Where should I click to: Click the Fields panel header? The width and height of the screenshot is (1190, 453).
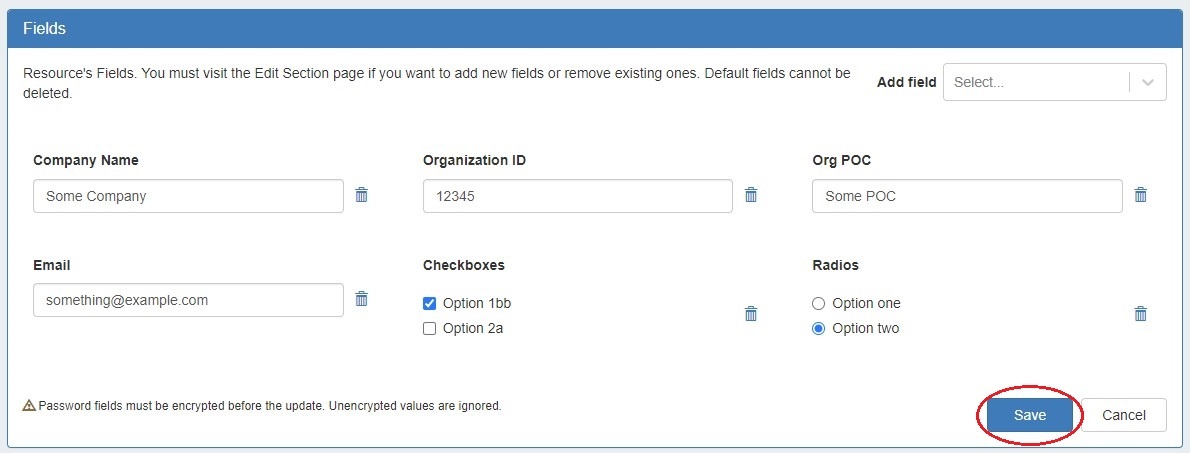tap(594, 29)
